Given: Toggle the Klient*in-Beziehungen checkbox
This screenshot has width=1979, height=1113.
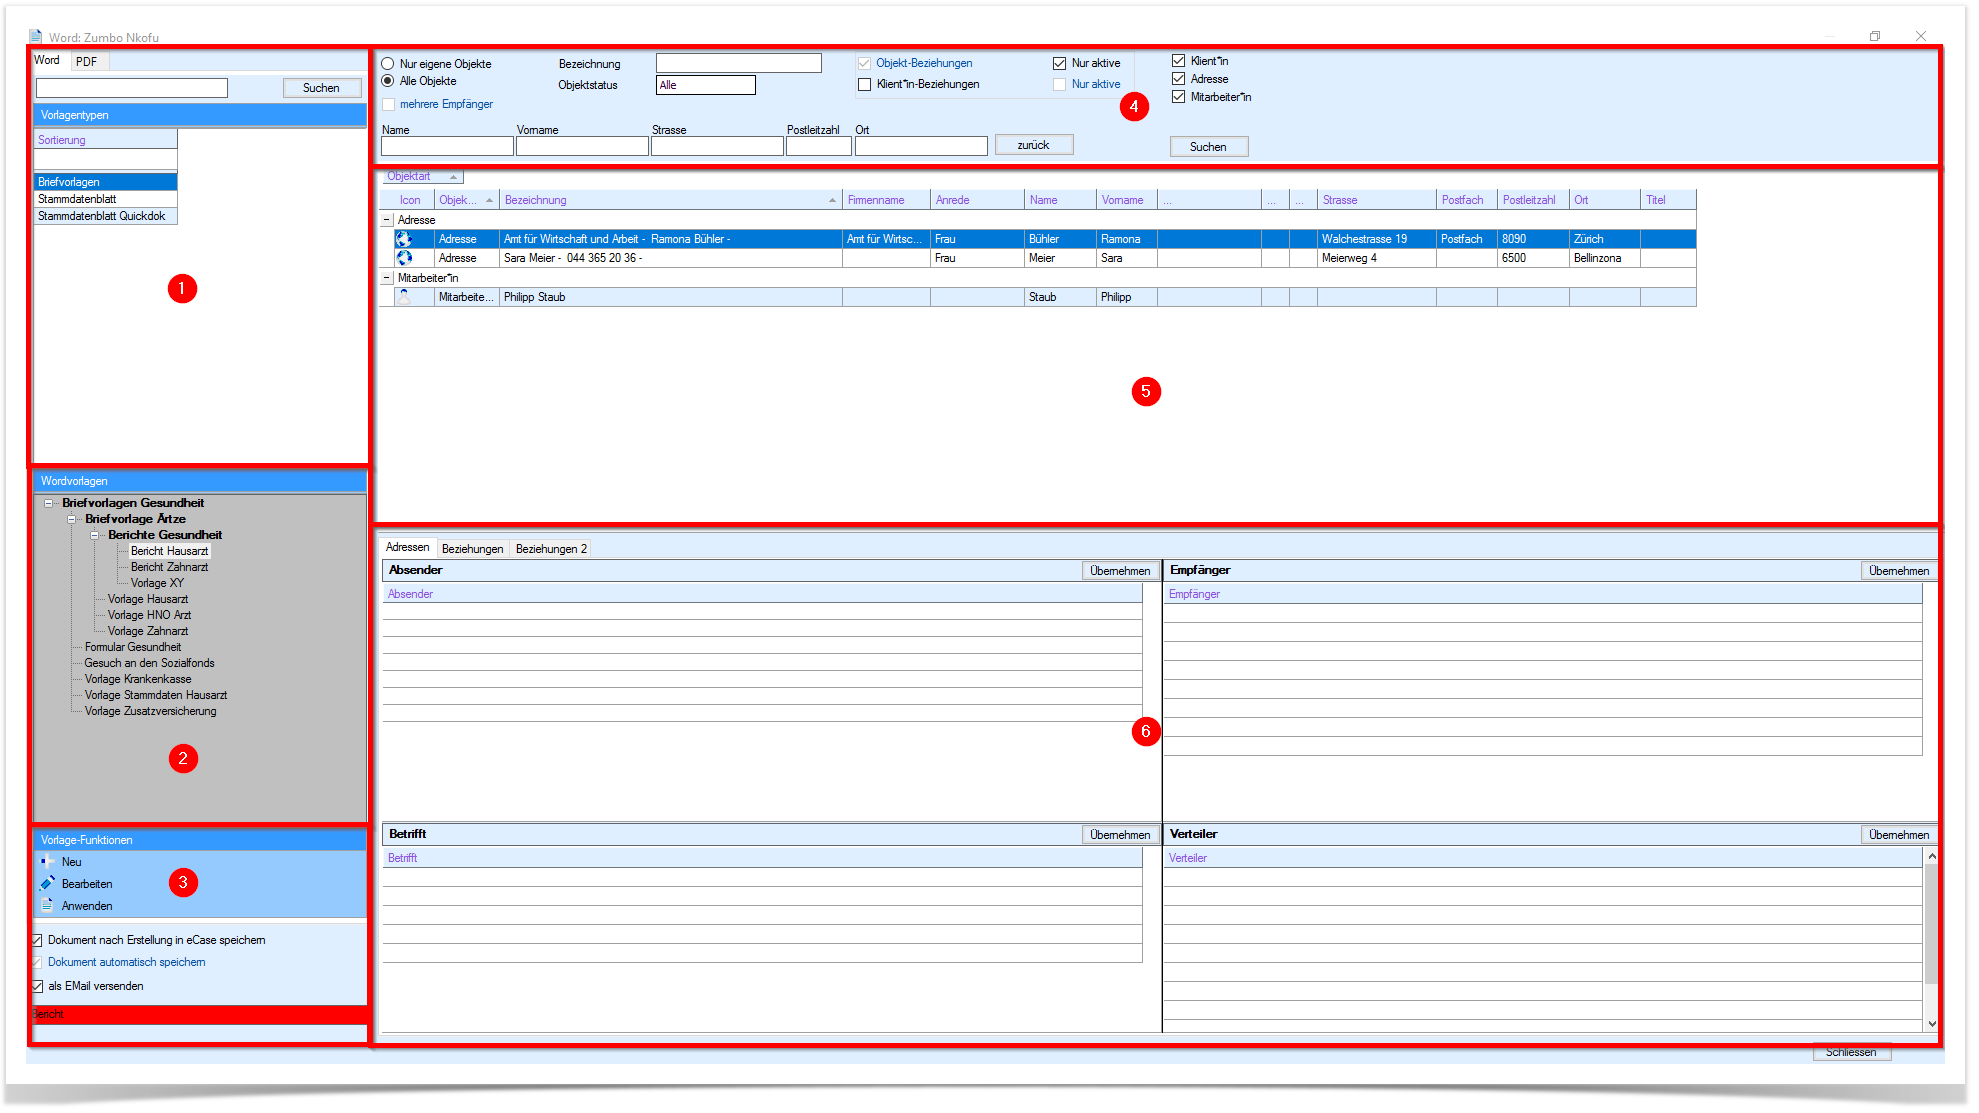Looking at the screenshot, I should pos(865,84).
